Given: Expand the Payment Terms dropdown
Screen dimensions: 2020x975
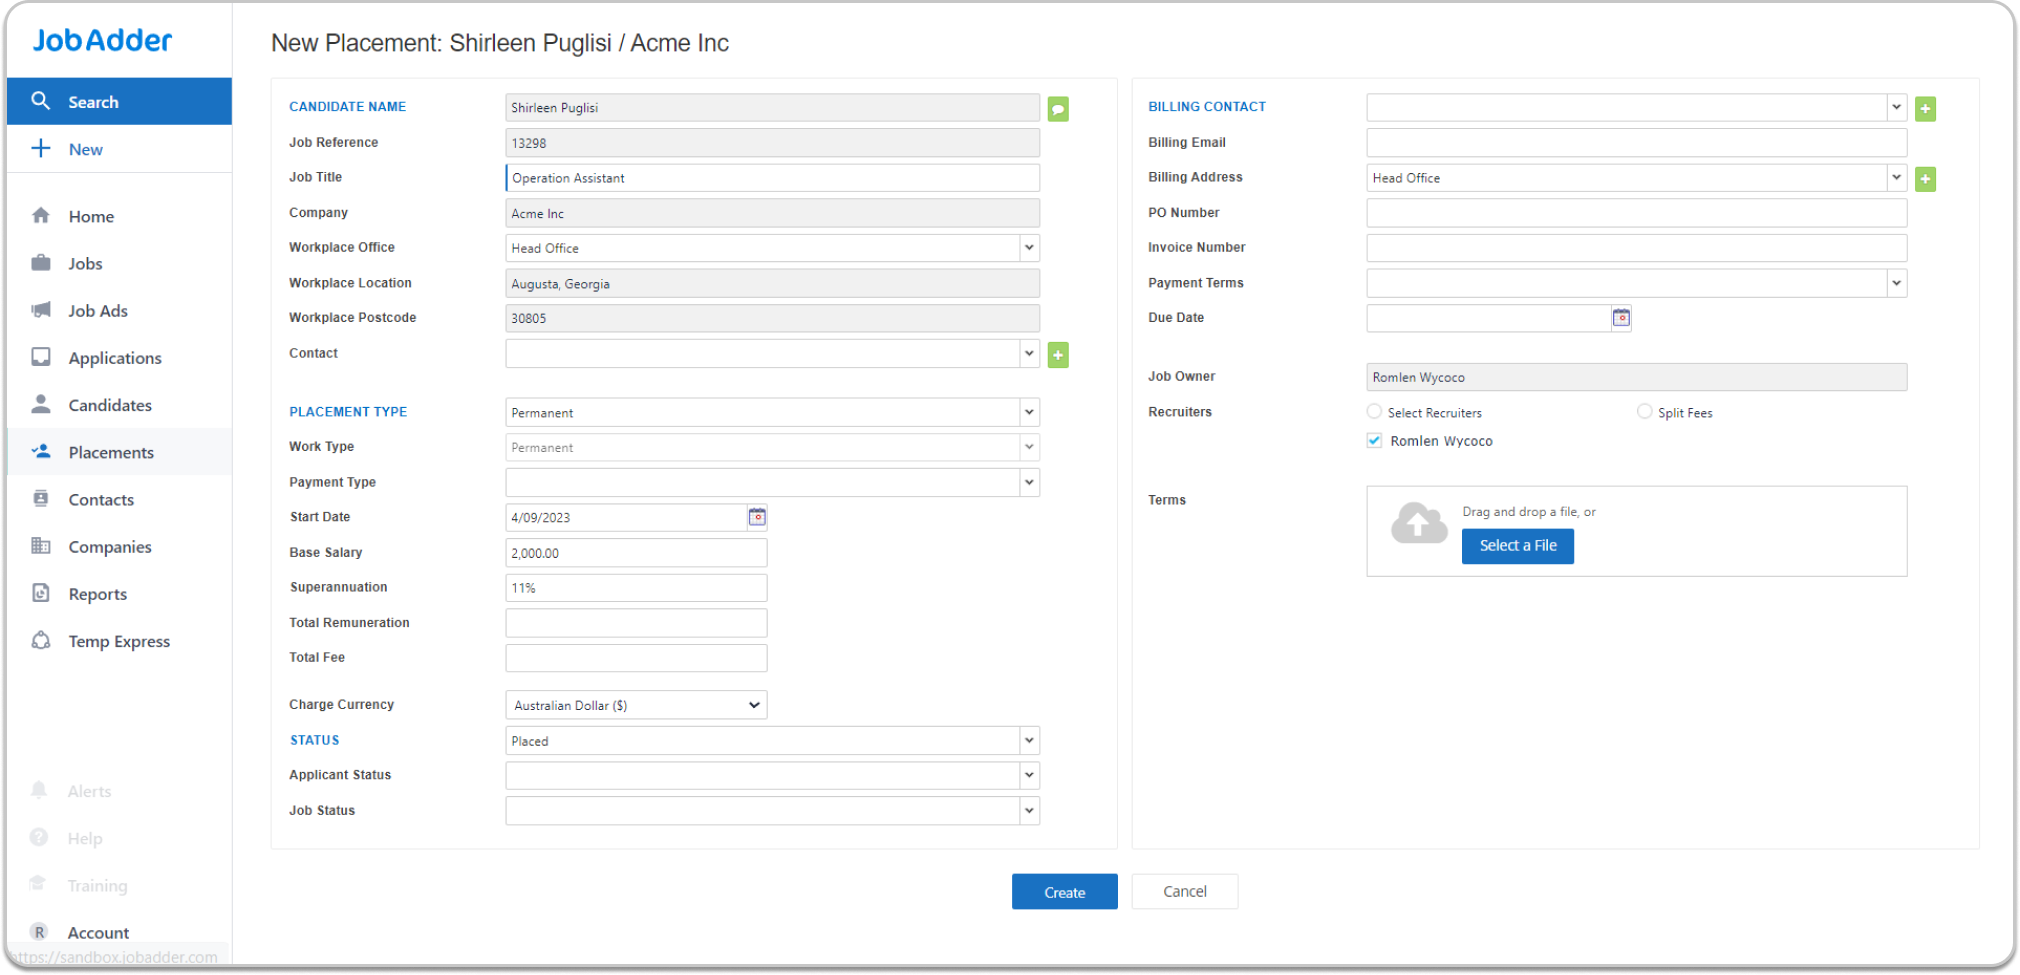Looking at the screenshot, I should [x=1895, y=284].
